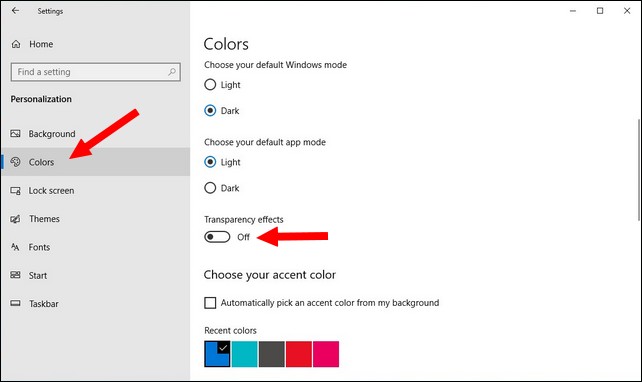Click the Colors page title
The height and width of the screenshot is (382, 642).
(226, 44)
